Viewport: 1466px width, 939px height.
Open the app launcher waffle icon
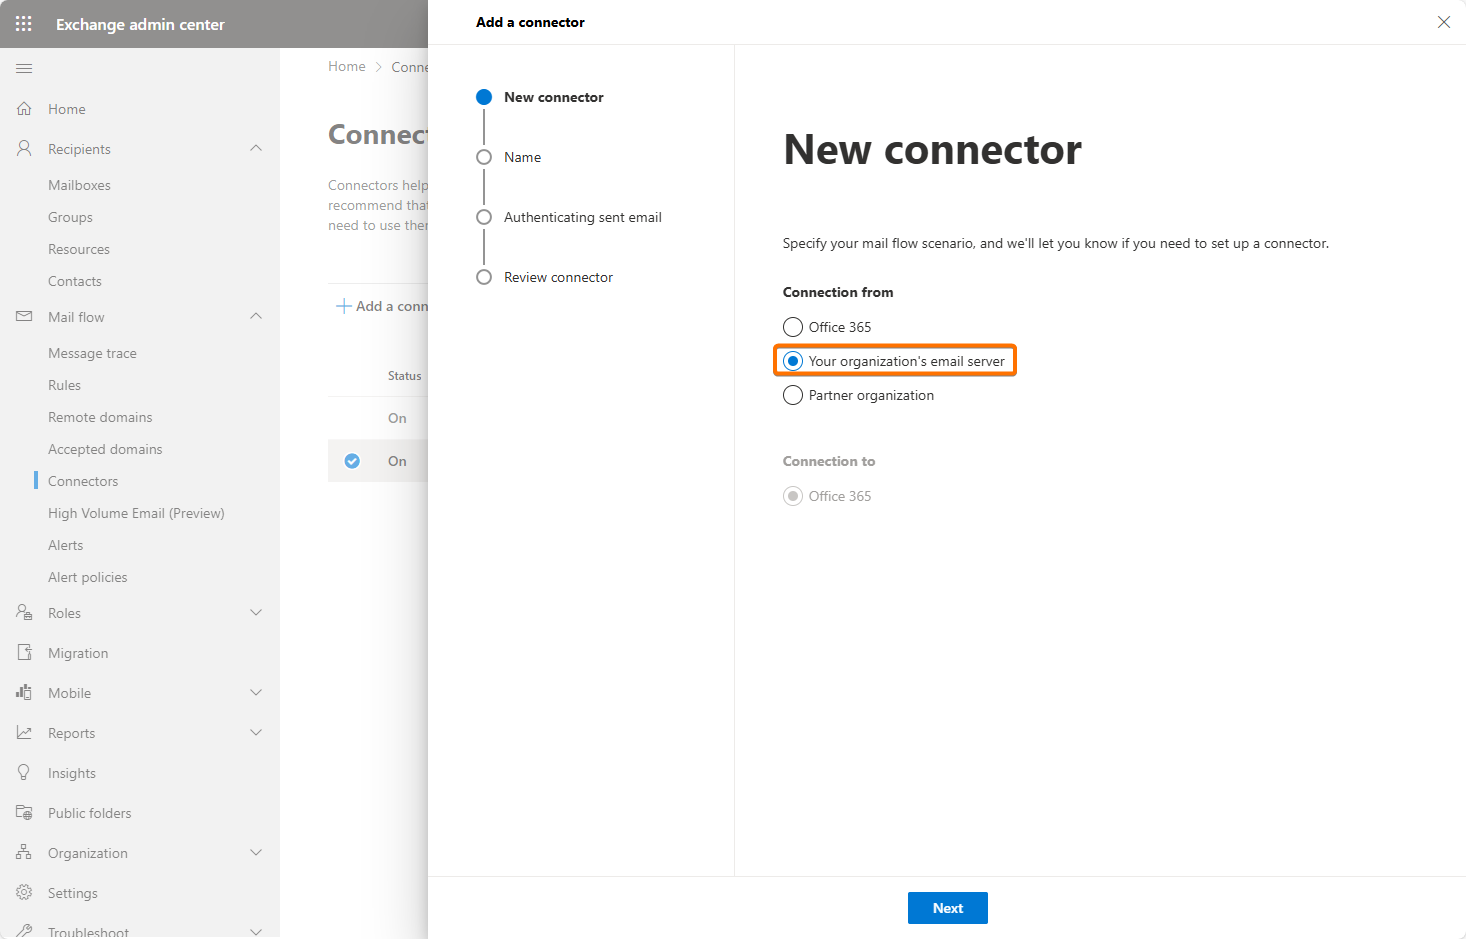point(24,24)
